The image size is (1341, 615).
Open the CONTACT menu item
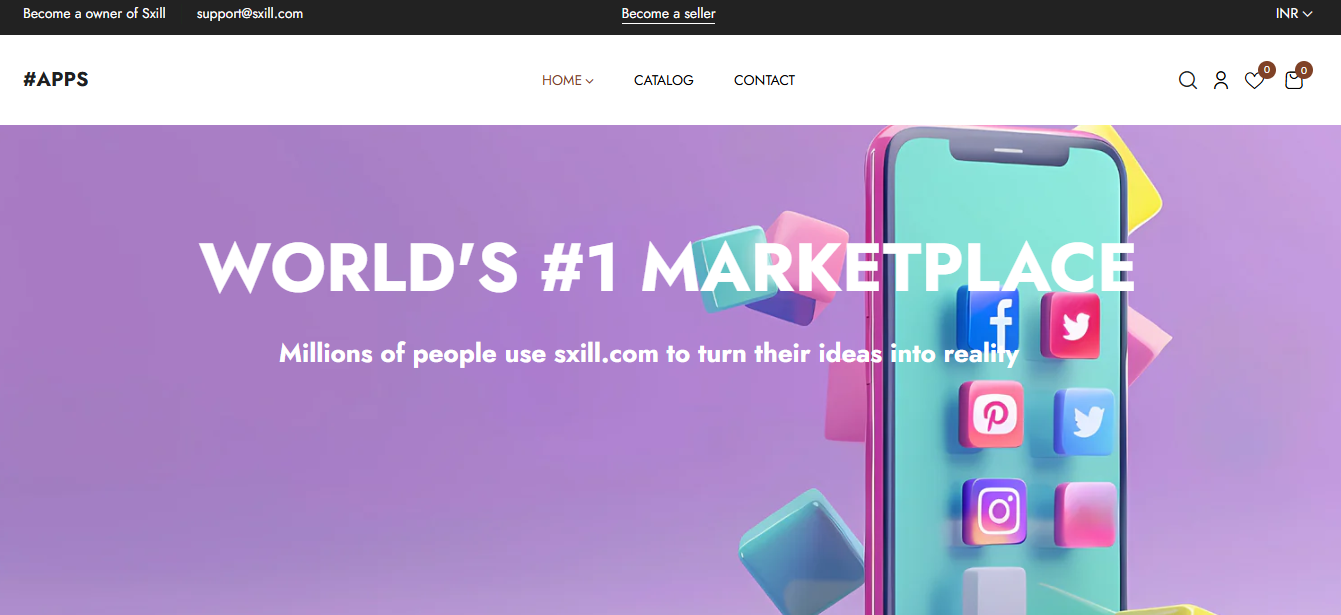coord(764,80)
